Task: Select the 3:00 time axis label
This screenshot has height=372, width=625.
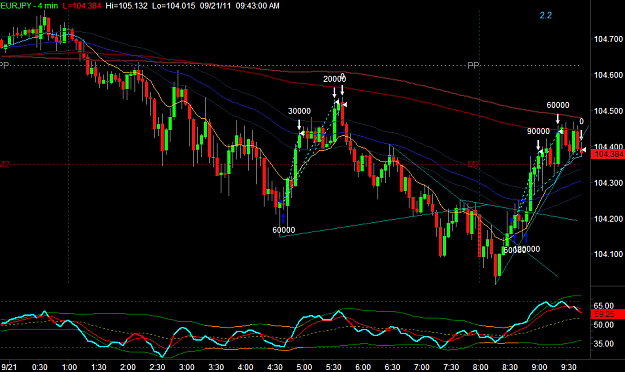Action: 187,367
